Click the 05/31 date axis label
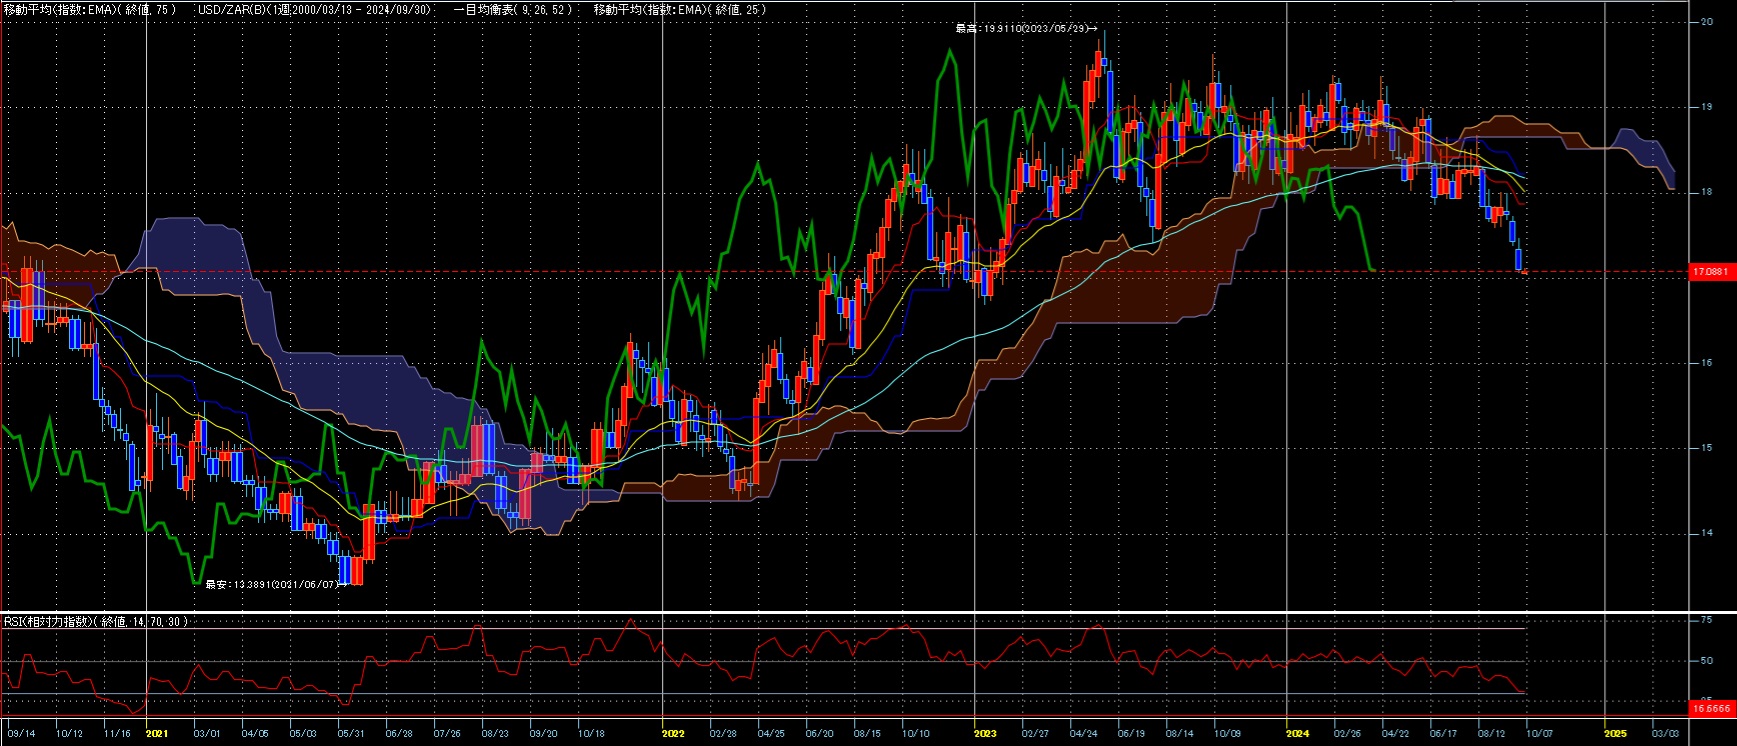 pos(351,734)
